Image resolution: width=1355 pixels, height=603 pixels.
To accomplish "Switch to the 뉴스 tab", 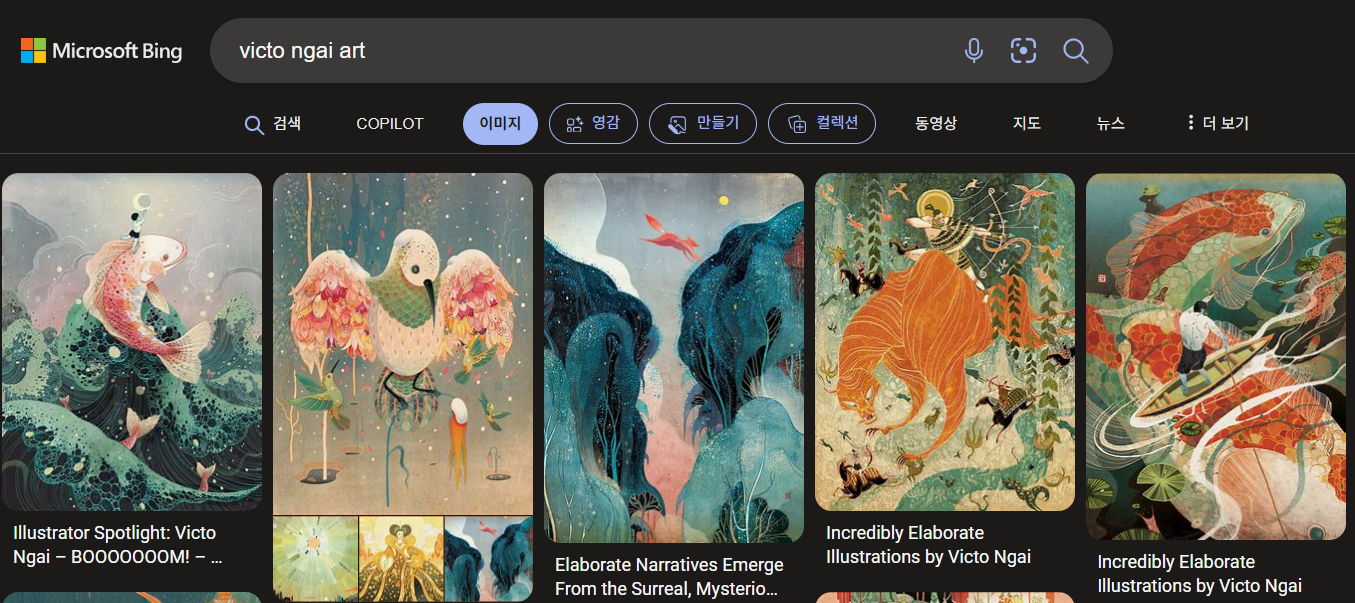I will (x=1110, y=124).
